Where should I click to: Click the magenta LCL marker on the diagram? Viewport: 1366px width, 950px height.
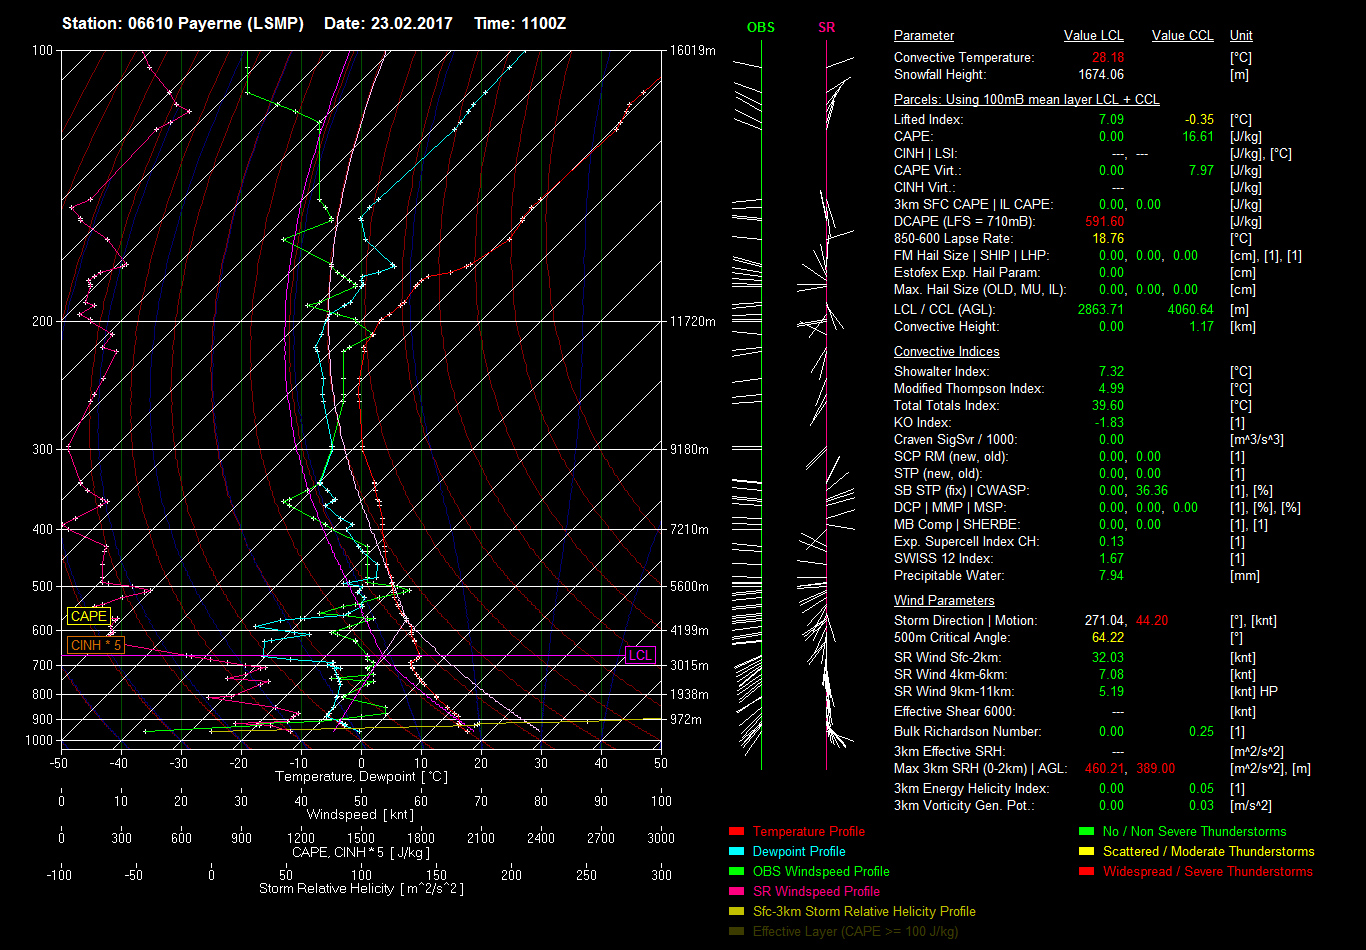click(x=640, y=655)
